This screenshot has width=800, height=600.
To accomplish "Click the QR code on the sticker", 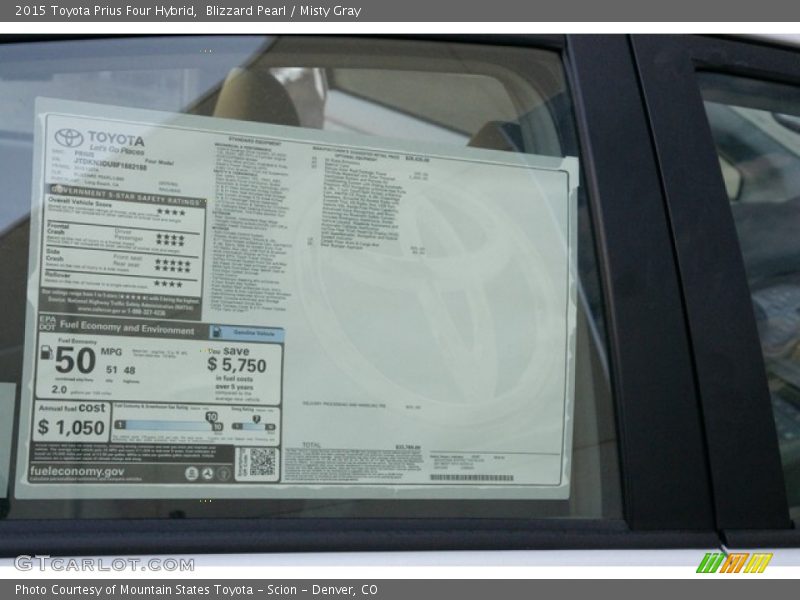I will click(x=262, y=462).
